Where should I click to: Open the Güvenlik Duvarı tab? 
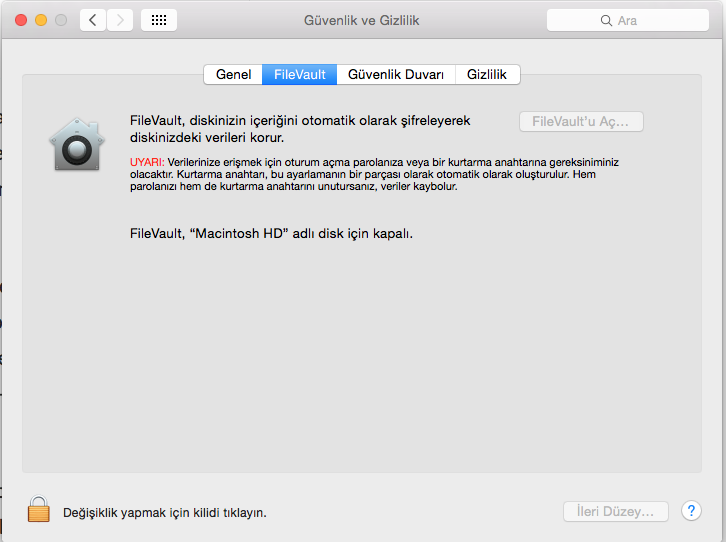pyautogui.click(x=396, y=75)
